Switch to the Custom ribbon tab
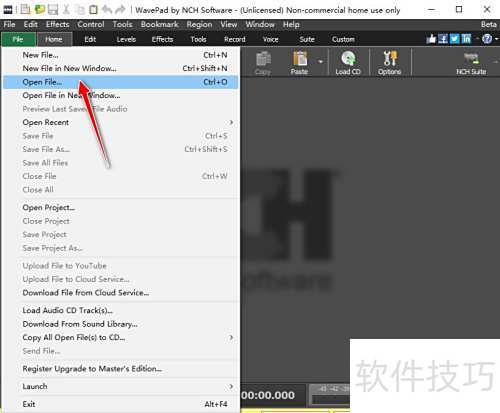 point(343,39)
